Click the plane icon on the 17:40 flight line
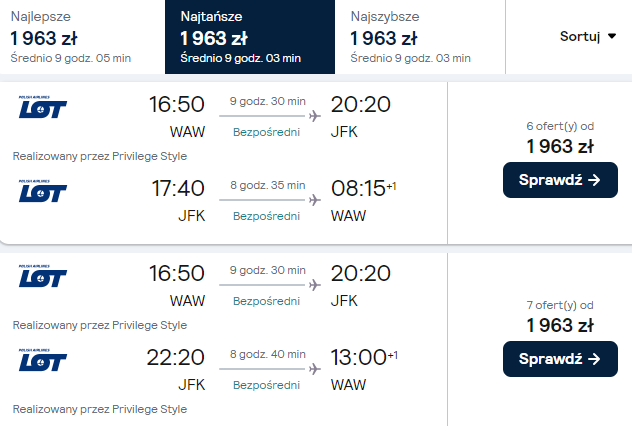The width and height of the screenshot is (632, 426). coord(315,199)
